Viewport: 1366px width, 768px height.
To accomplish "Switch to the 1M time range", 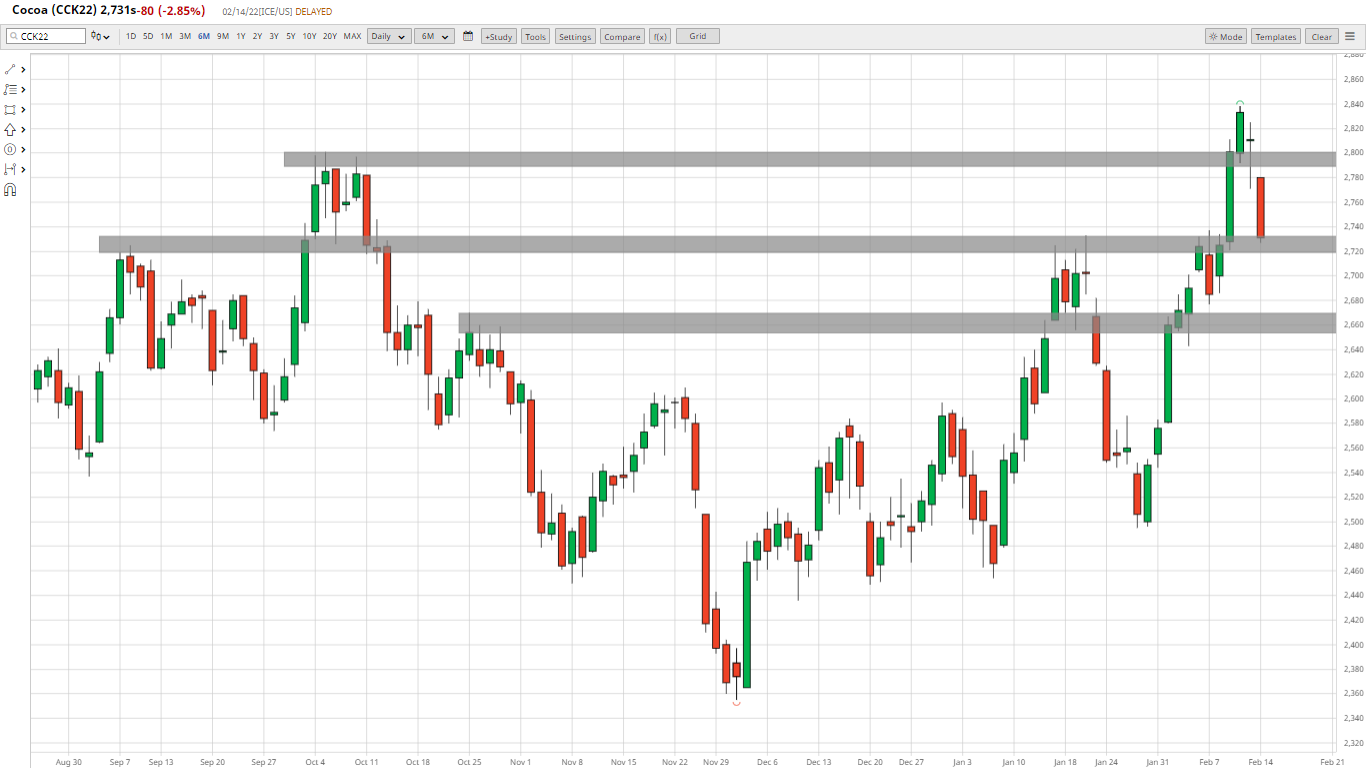I will [166, 36].
